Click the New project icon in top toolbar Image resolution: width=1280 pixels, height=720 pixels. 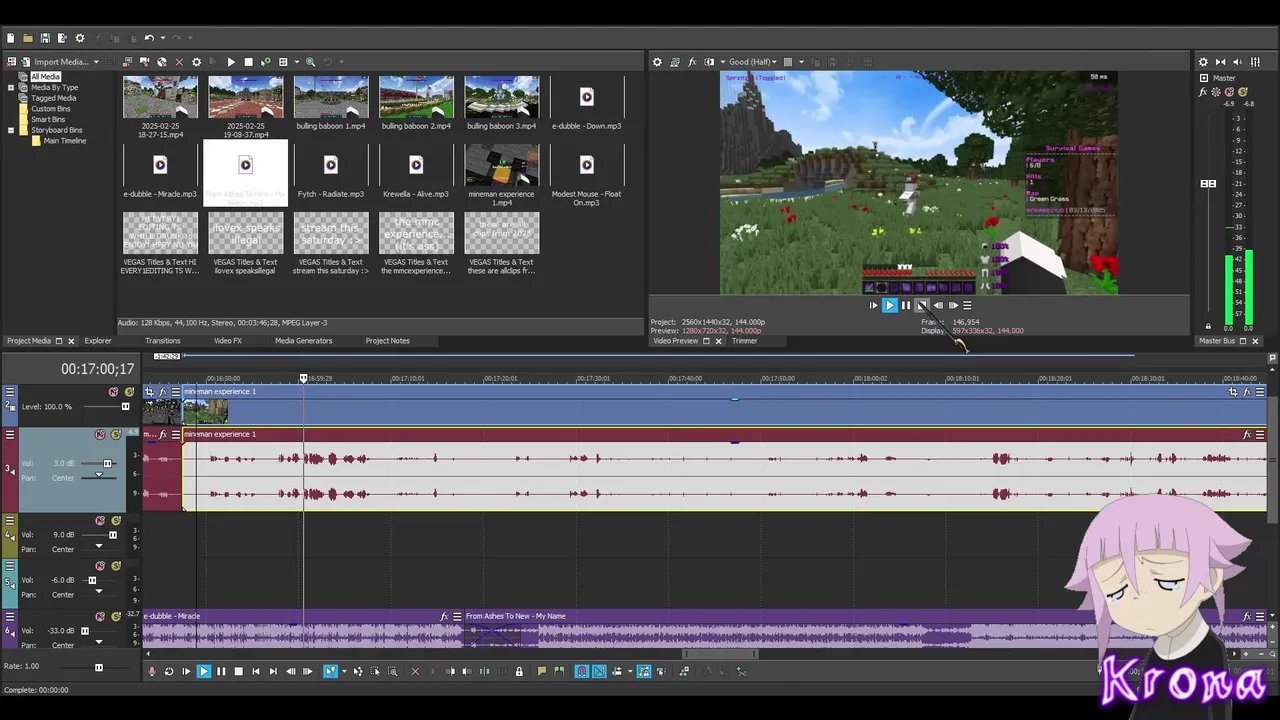click(11, 38)
